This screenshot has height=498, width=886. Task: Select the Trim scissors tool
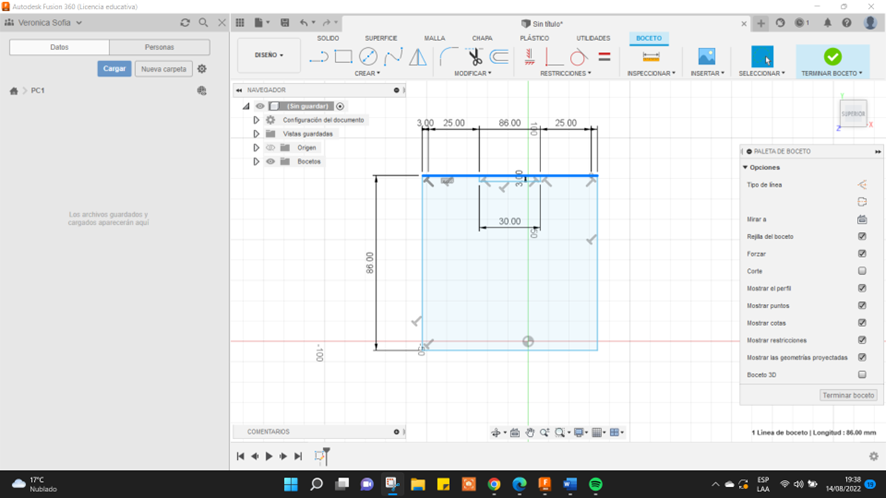coord(475,57)
